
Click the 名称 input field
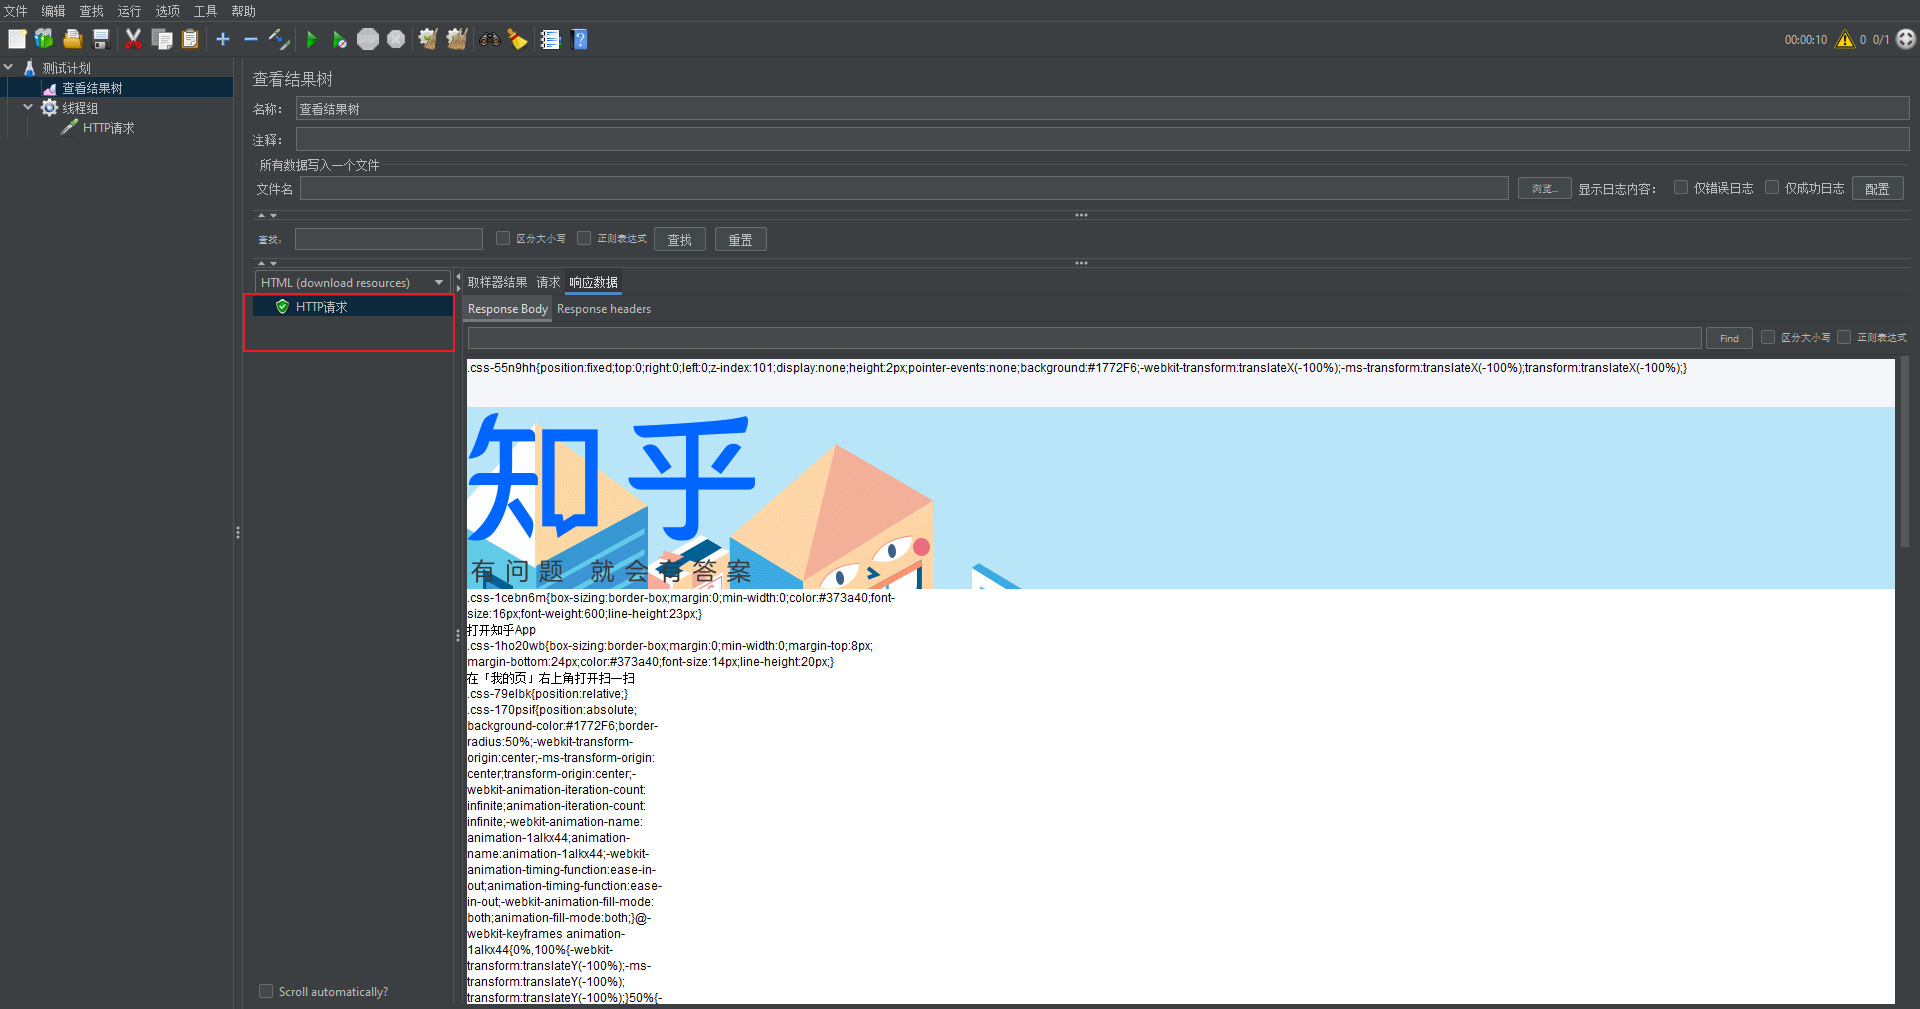(x=1103, y=109)
